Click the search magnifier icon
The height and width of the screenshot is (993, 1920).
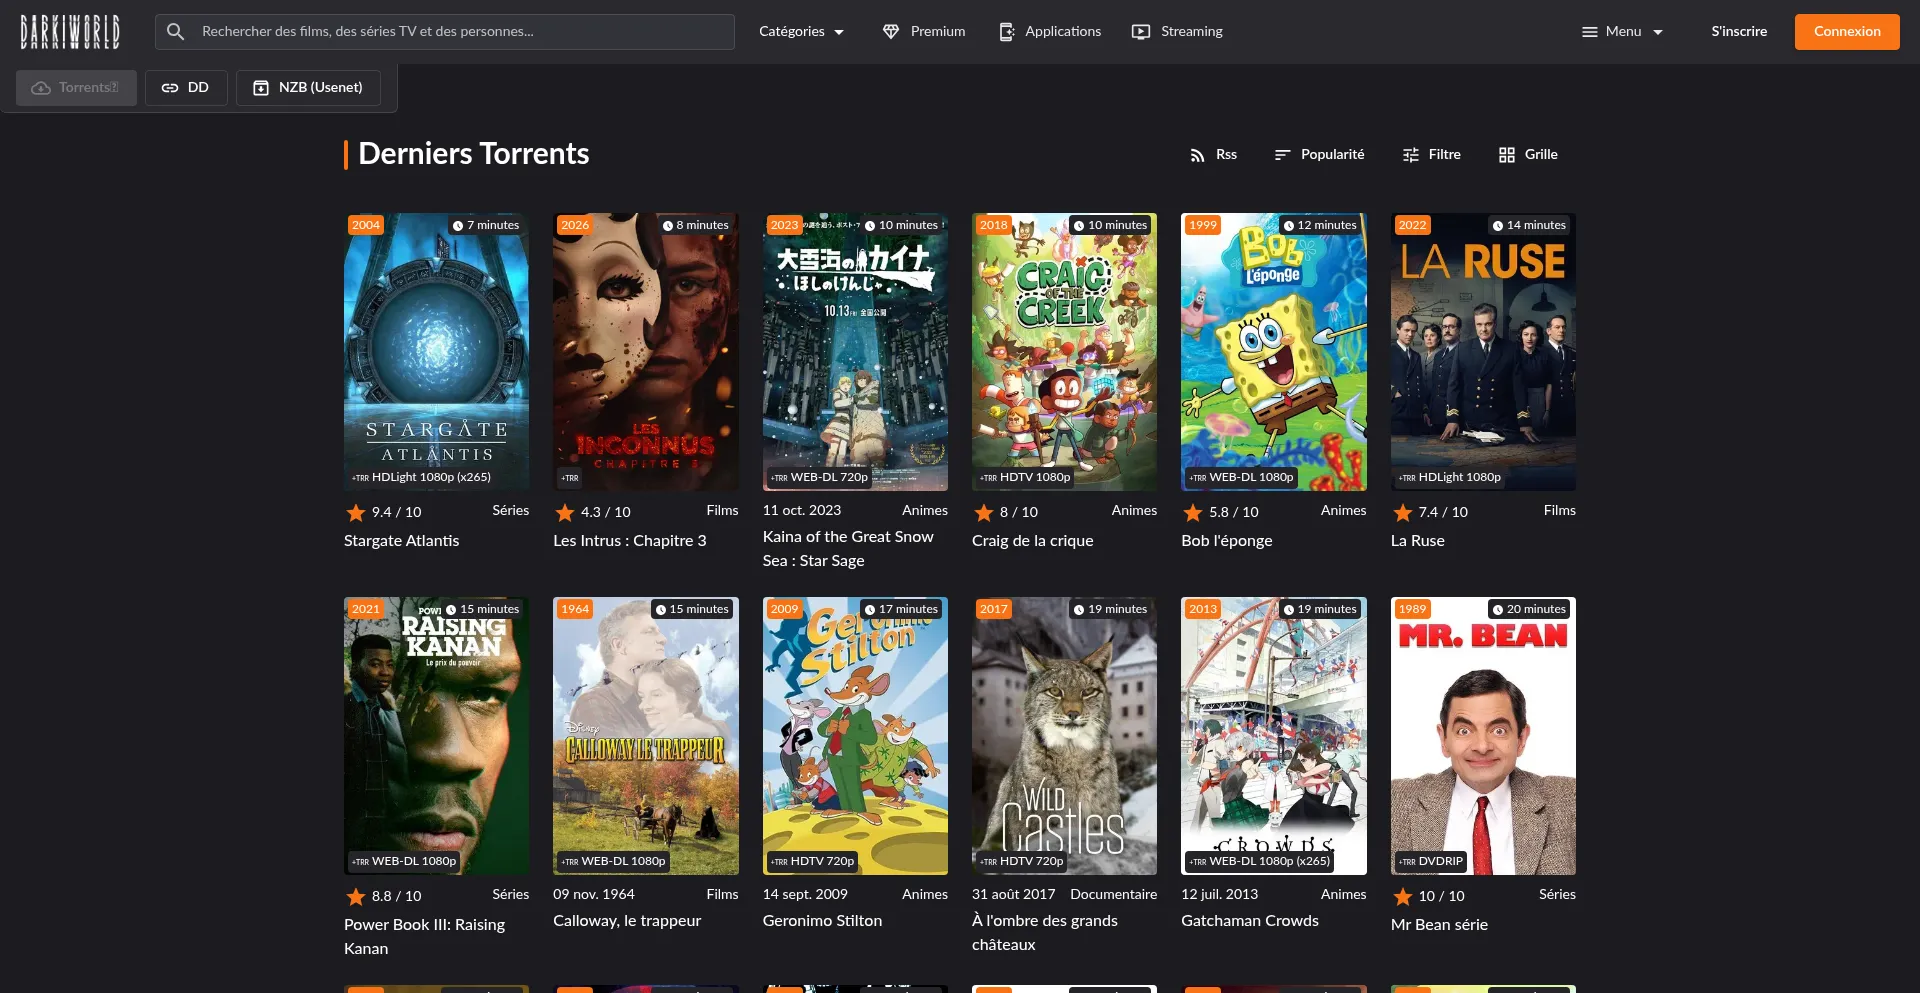pos(176,32)
